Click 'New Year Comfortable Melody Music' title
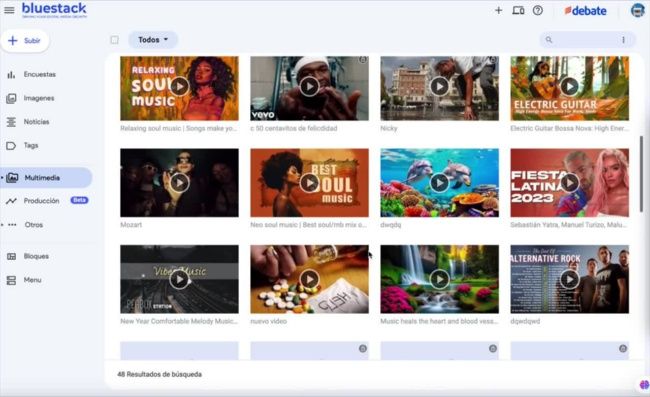Viewport: 650px width, 397px height. [179, 321]
